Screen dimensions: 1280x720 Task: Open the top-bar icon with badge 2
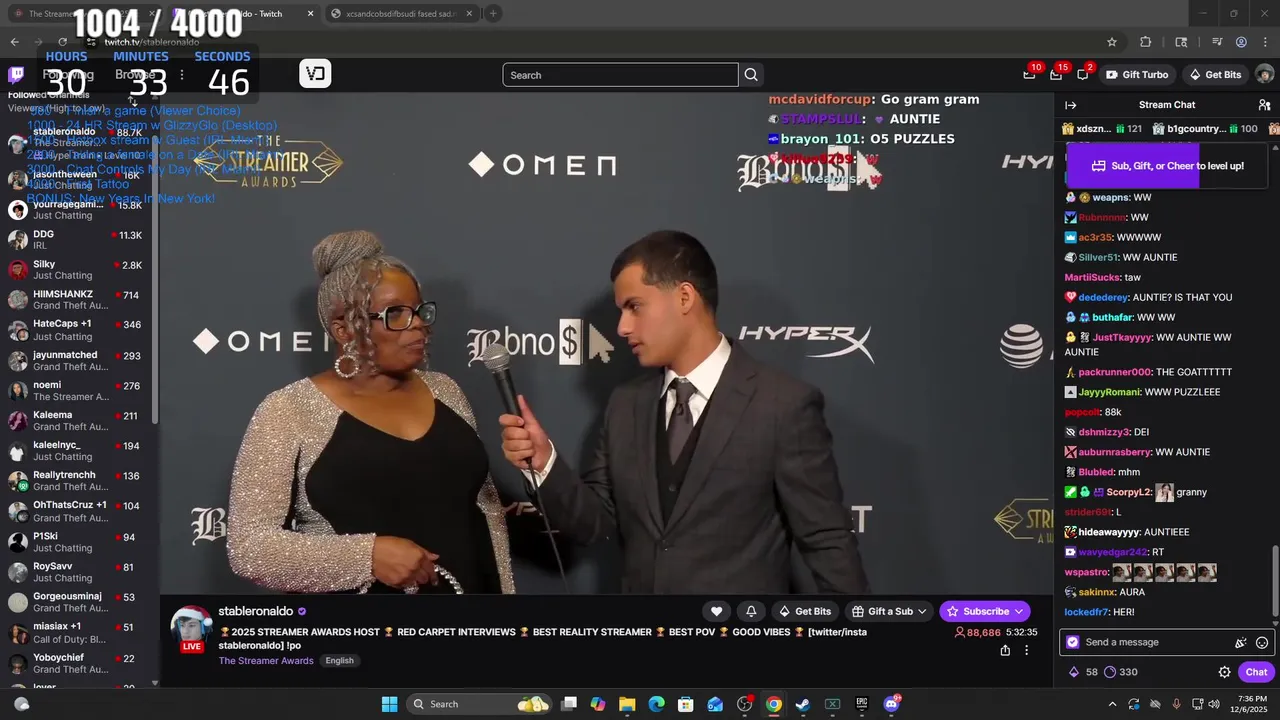click(1083, 75)
